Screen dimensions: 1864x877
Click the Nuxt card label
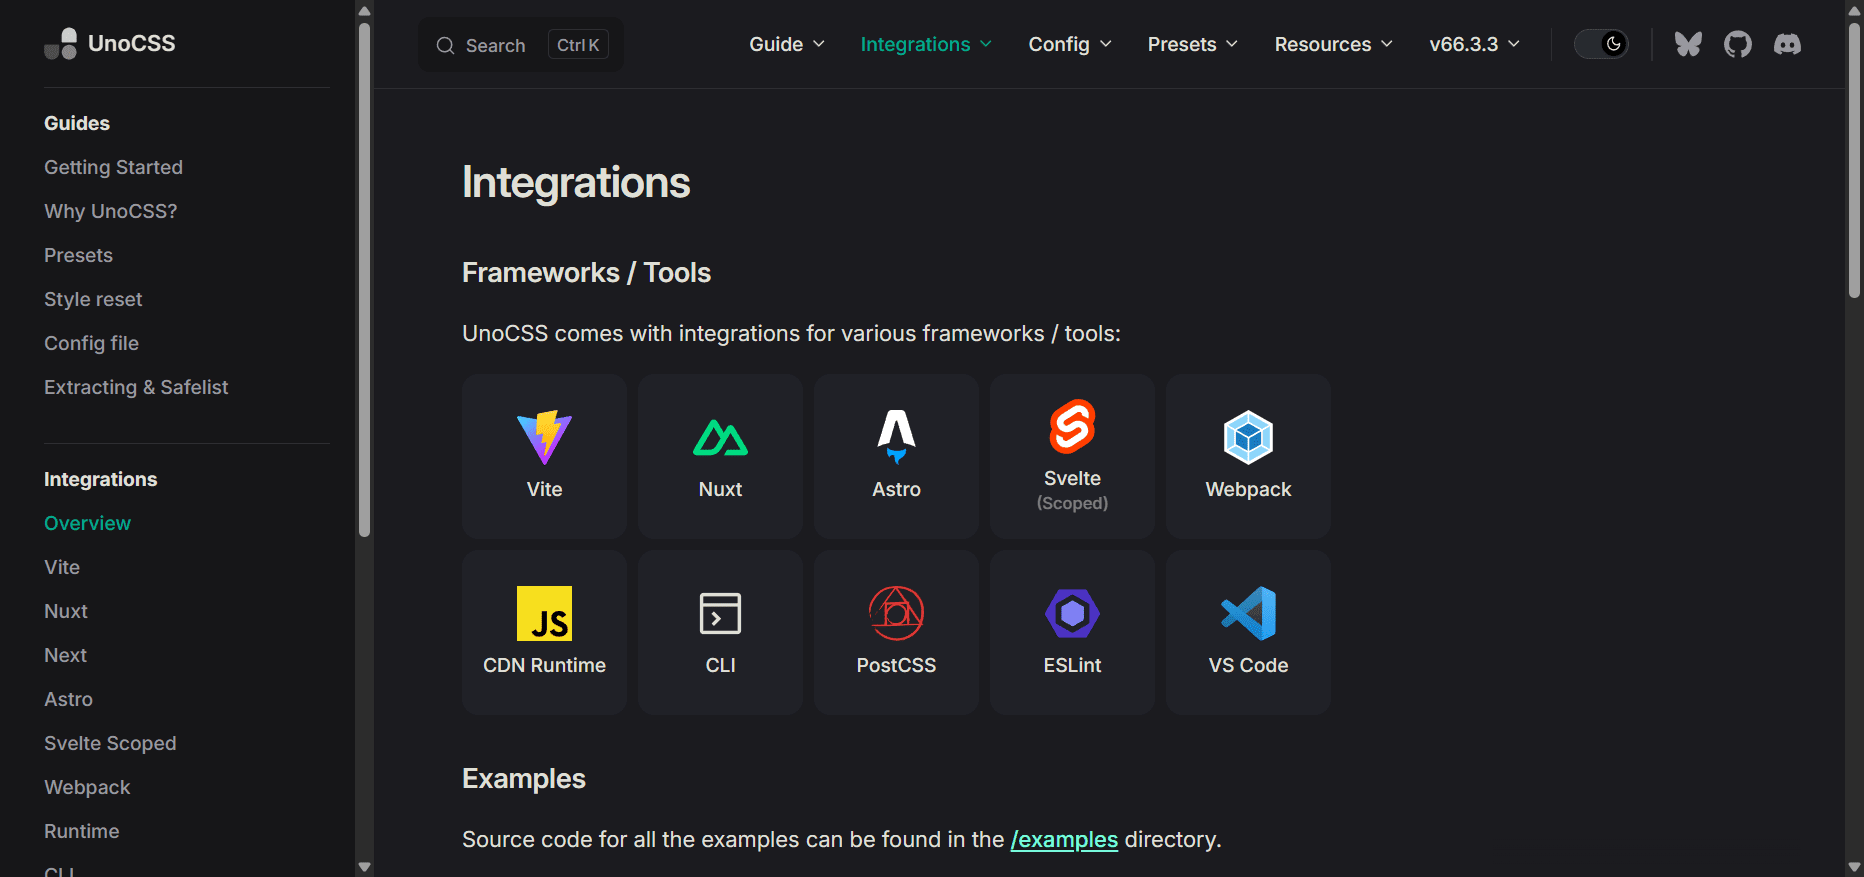pos(720,489)
